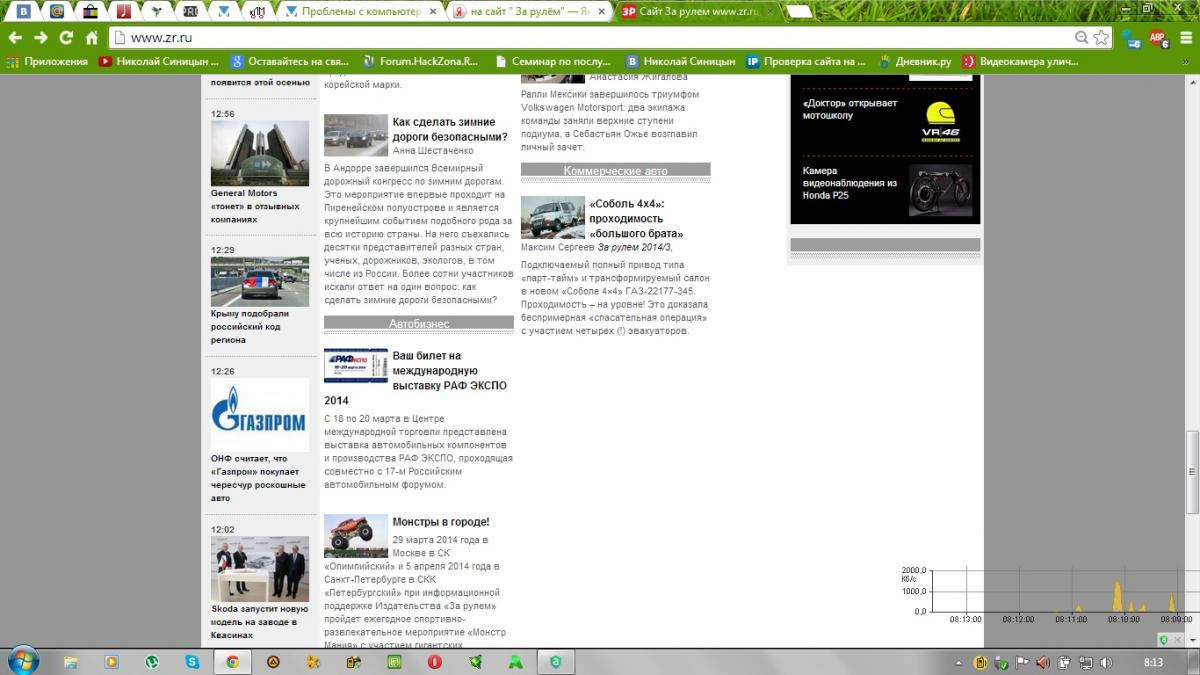Reload the page with the refresh icon

coord(66,37)
